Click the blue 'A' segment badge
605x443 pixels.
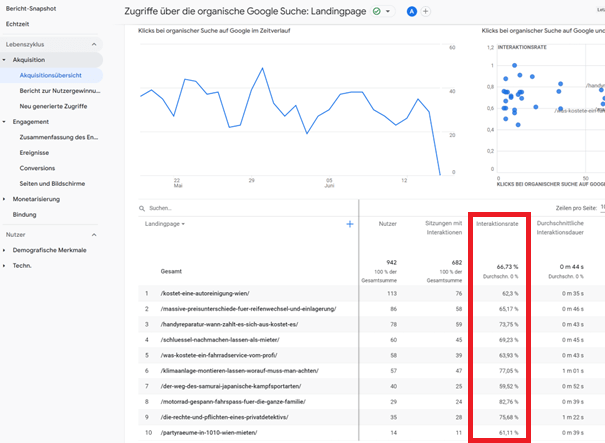pos(412,11)
